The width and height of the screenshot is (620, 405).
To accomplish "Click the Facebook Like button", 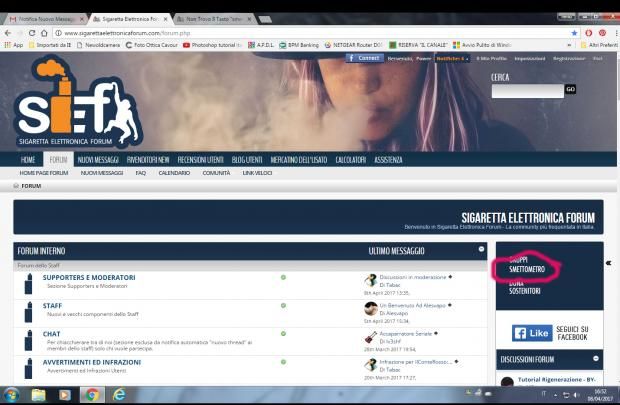I will point(532,333).
